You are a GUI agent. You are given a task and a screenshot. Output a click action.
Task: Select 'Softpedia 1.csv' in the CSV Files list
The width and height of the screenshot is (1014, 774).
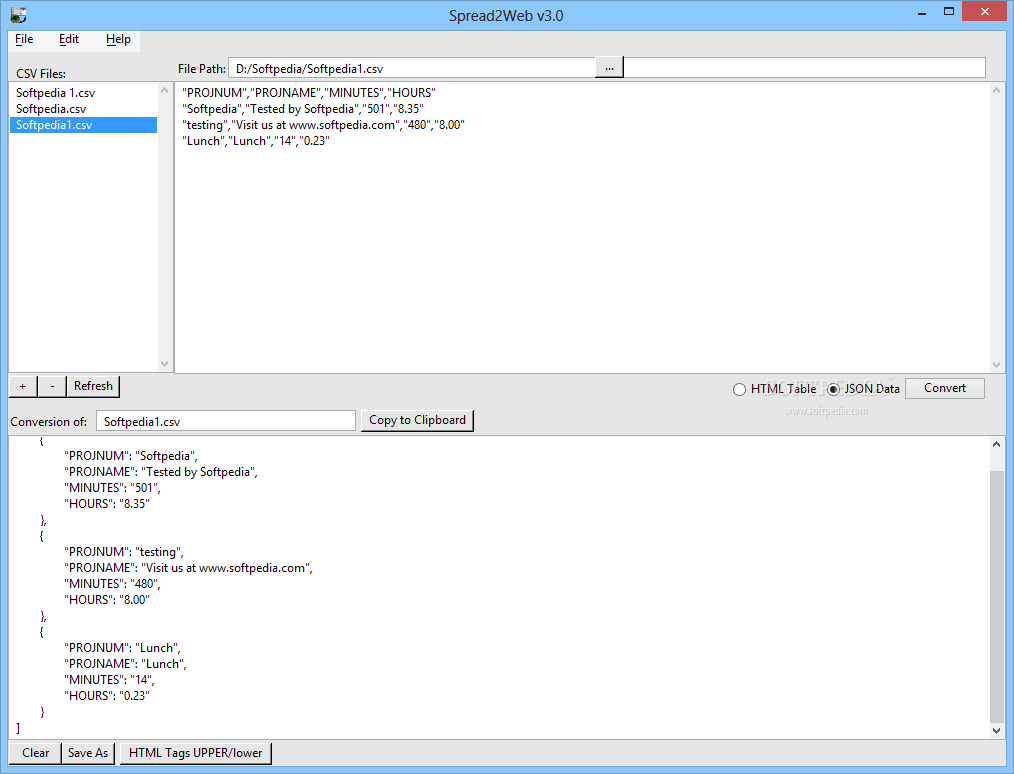point(83,93)
